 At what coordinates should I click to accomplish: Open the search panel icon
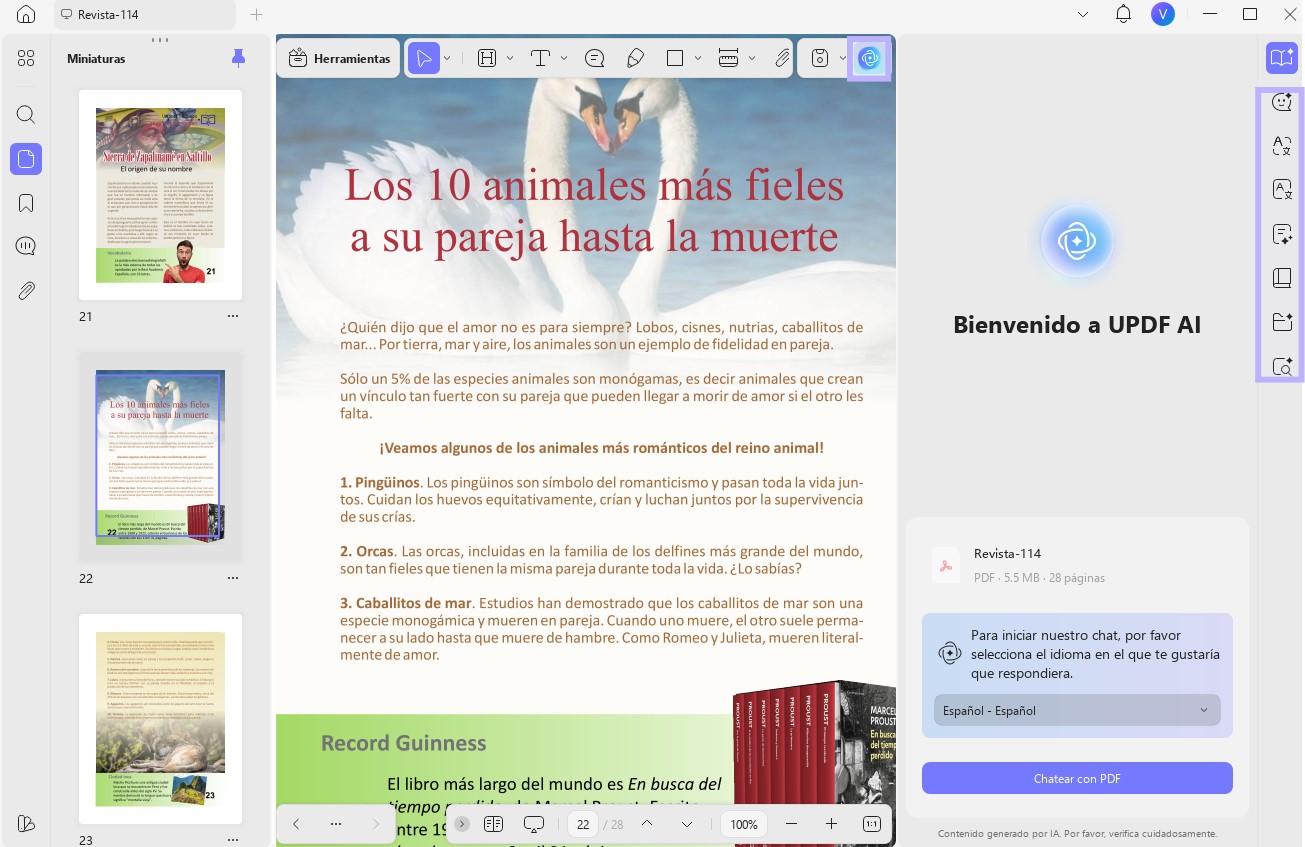(26, 114)
